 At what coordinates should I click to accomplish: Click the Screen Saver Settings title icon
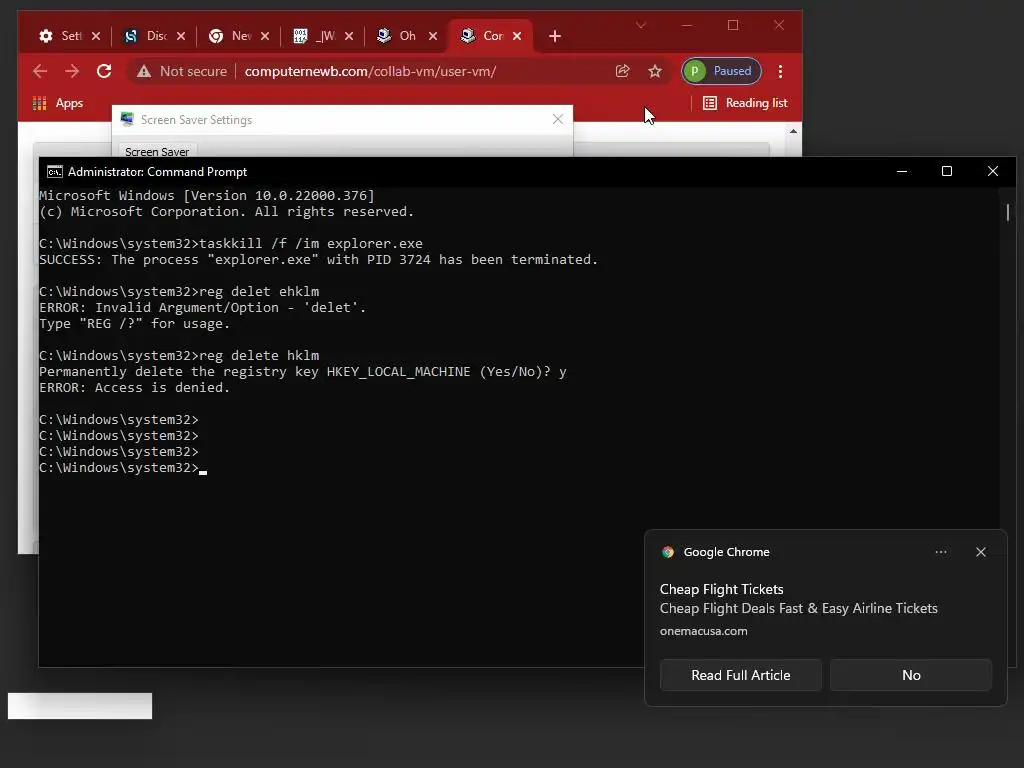tap(127, 119)
